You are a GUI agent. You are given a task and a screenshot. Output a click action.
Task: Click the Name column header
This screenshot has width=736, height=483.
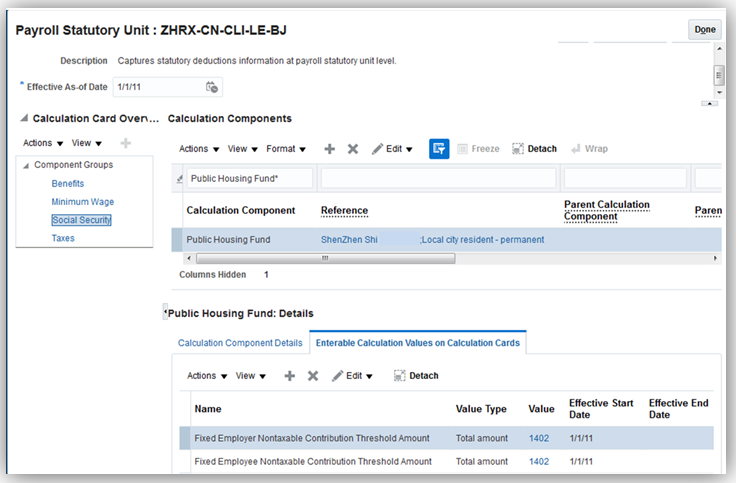208,409
